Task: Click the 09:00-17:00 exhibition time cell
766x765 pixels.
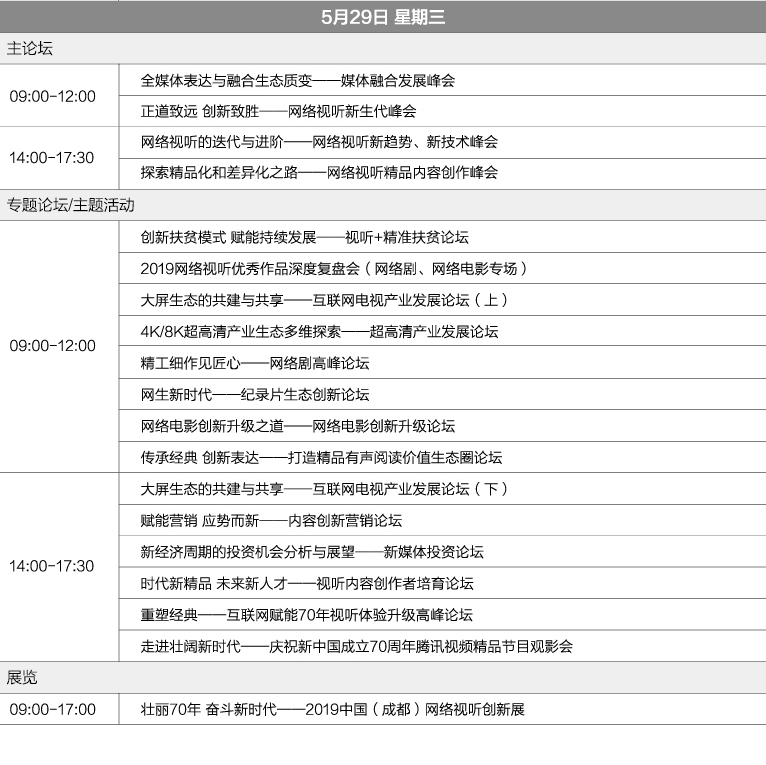Action: click(53, 710)
